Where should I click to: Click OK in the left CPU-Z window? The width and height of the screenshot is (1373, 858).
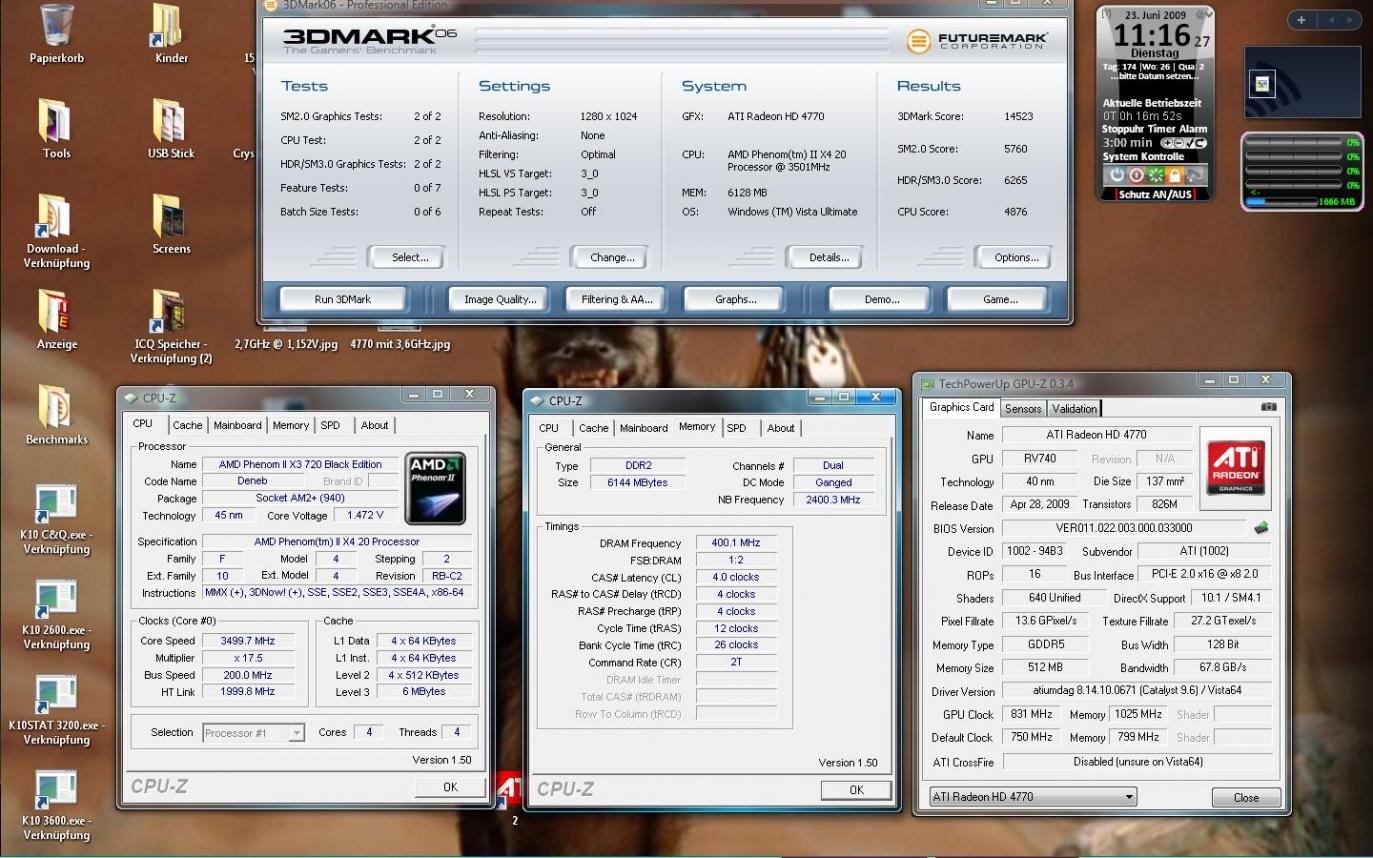[x=450, y=787]
